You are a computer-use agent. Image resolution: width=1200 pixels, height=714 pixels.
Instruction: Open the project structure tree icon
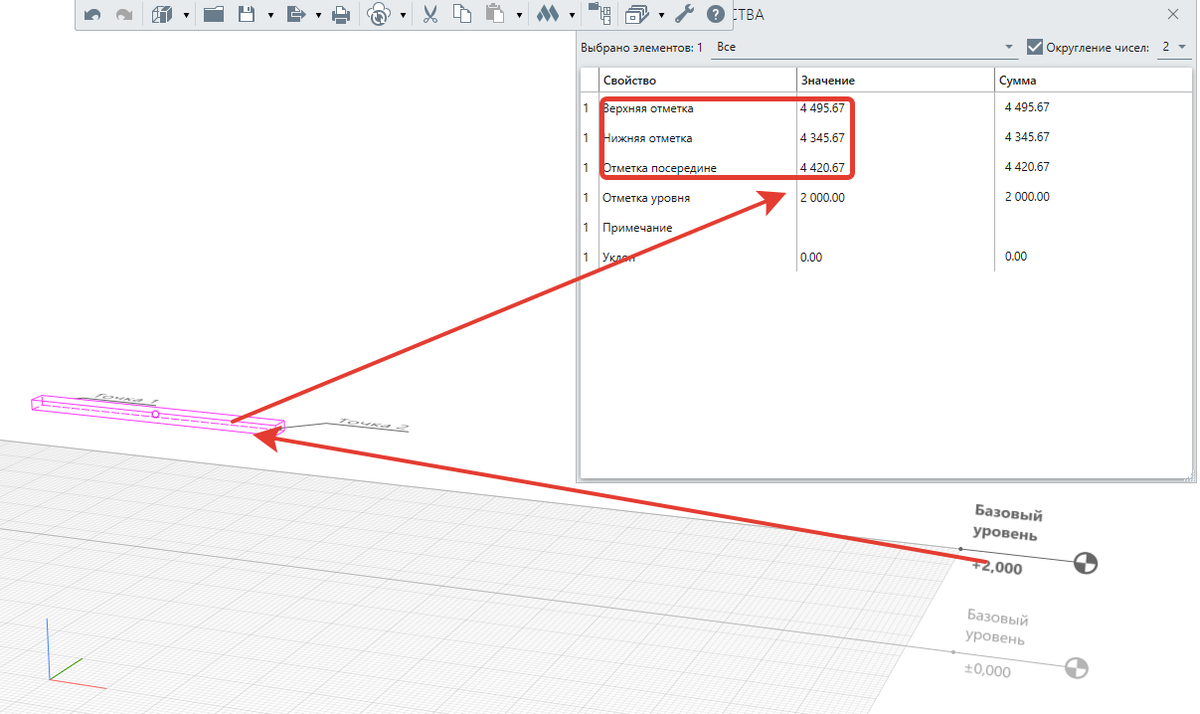click(x=599, y=15)
